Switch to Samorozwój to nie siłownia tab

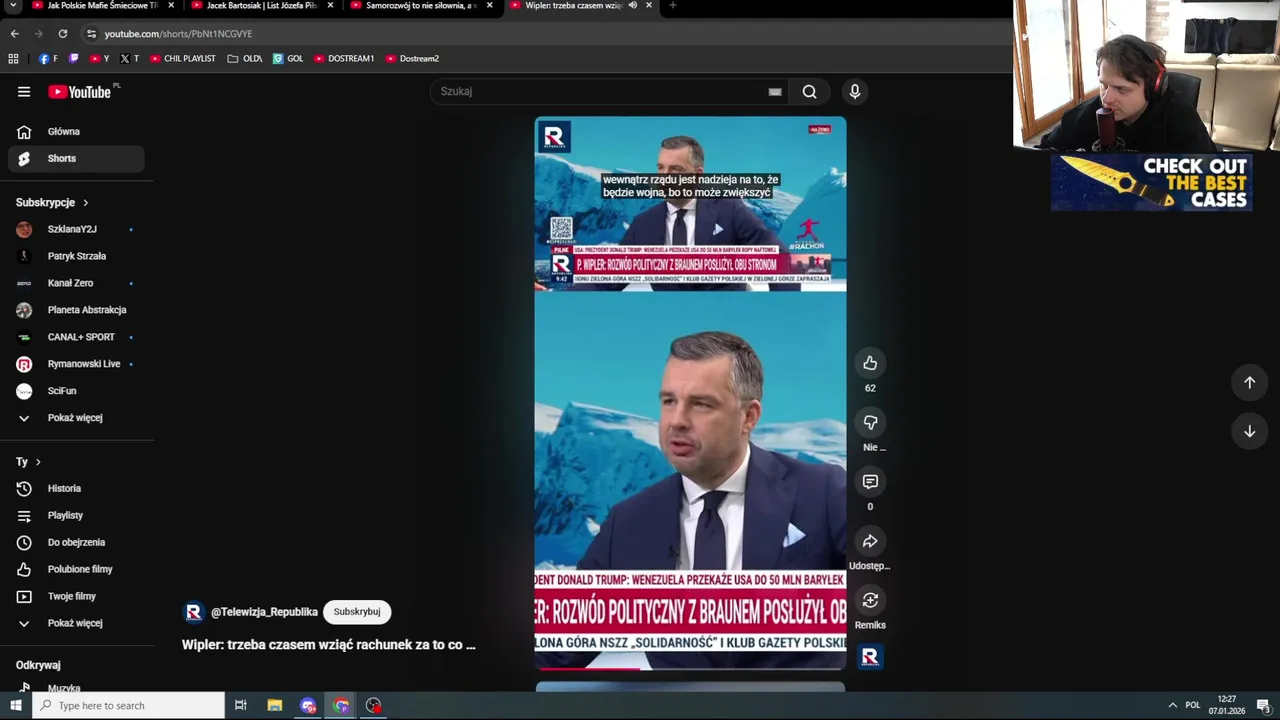(x=420, y=5)
